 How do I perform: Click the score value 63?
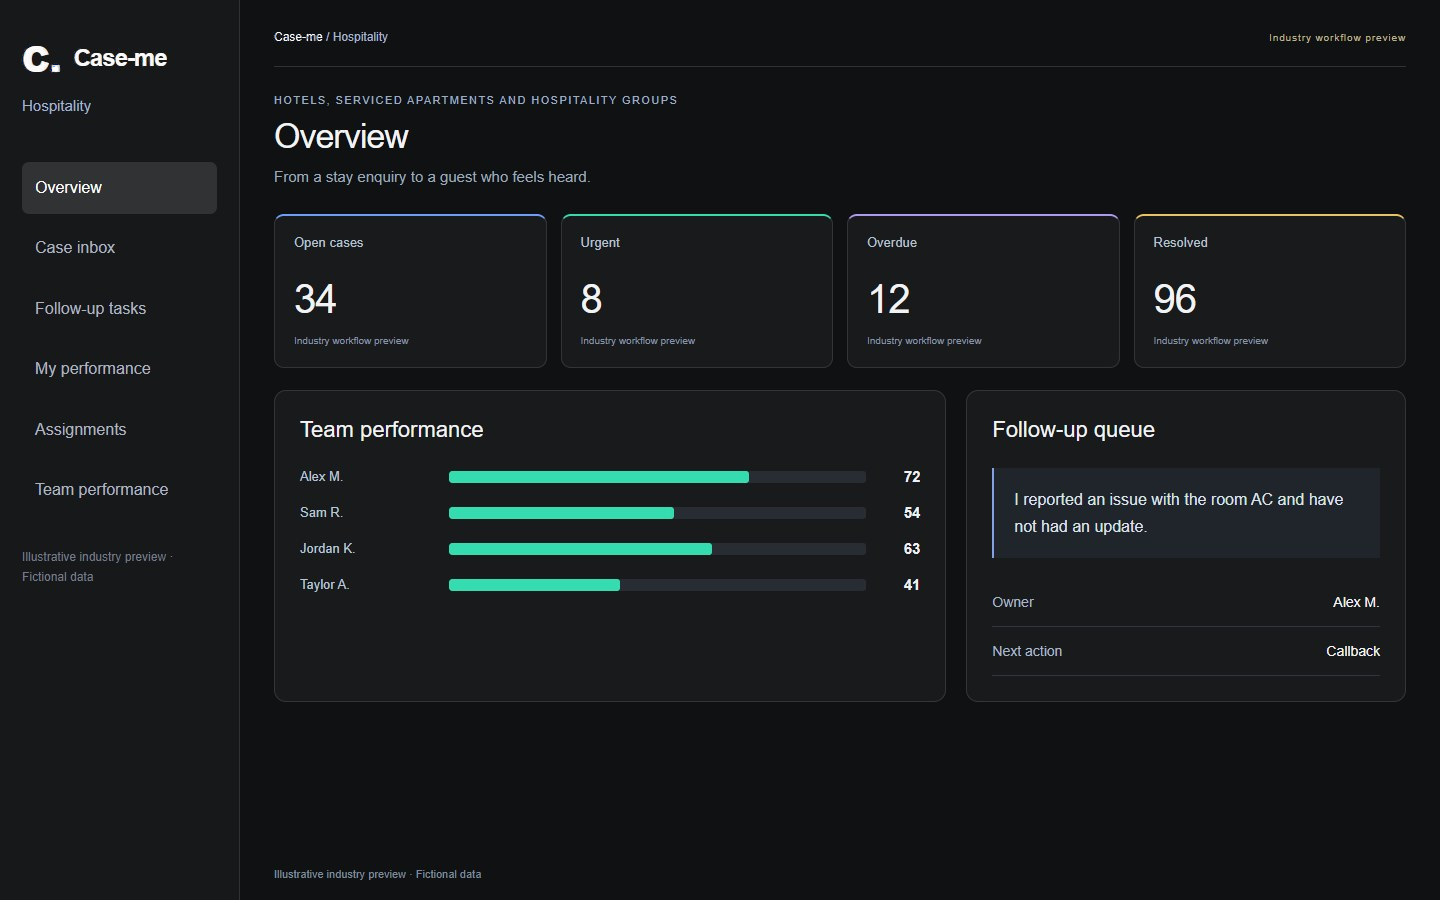tap(911, 549)
